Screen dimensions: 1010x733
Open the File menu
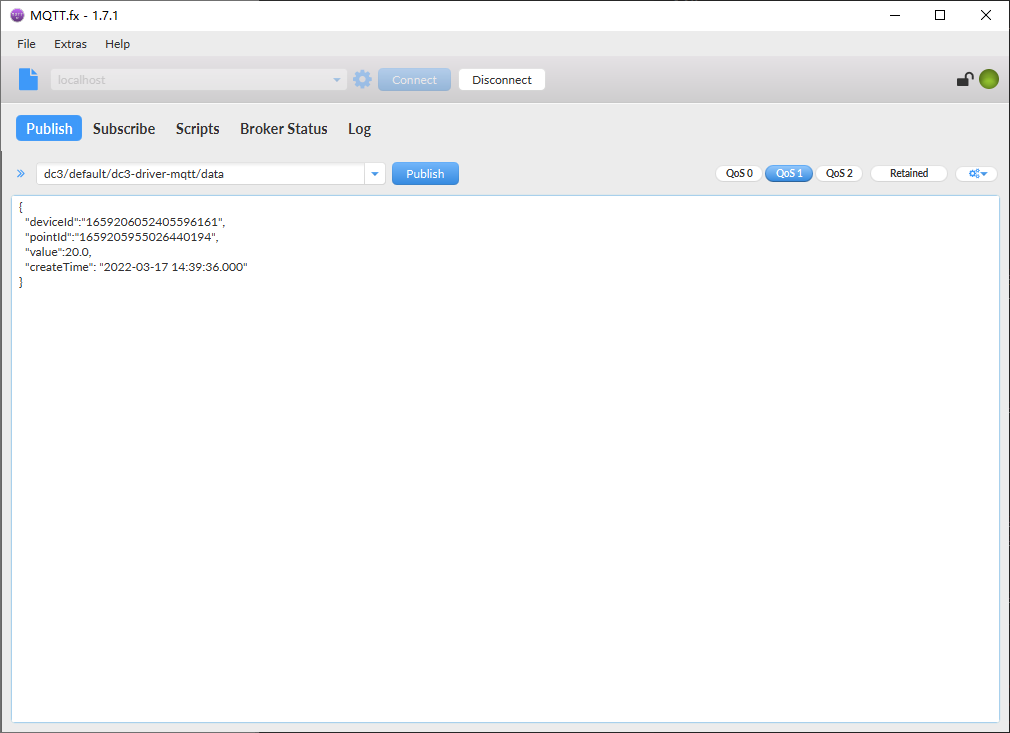(26, 44)
